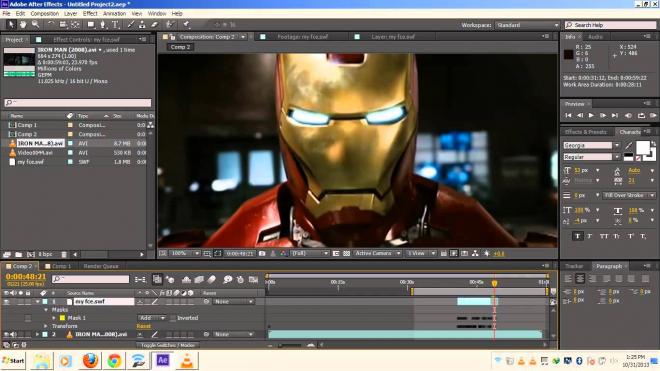Open the viewer resolution (Full) dropdown
The width and height of the screenshot is (660, 371).
pos(310,254)
